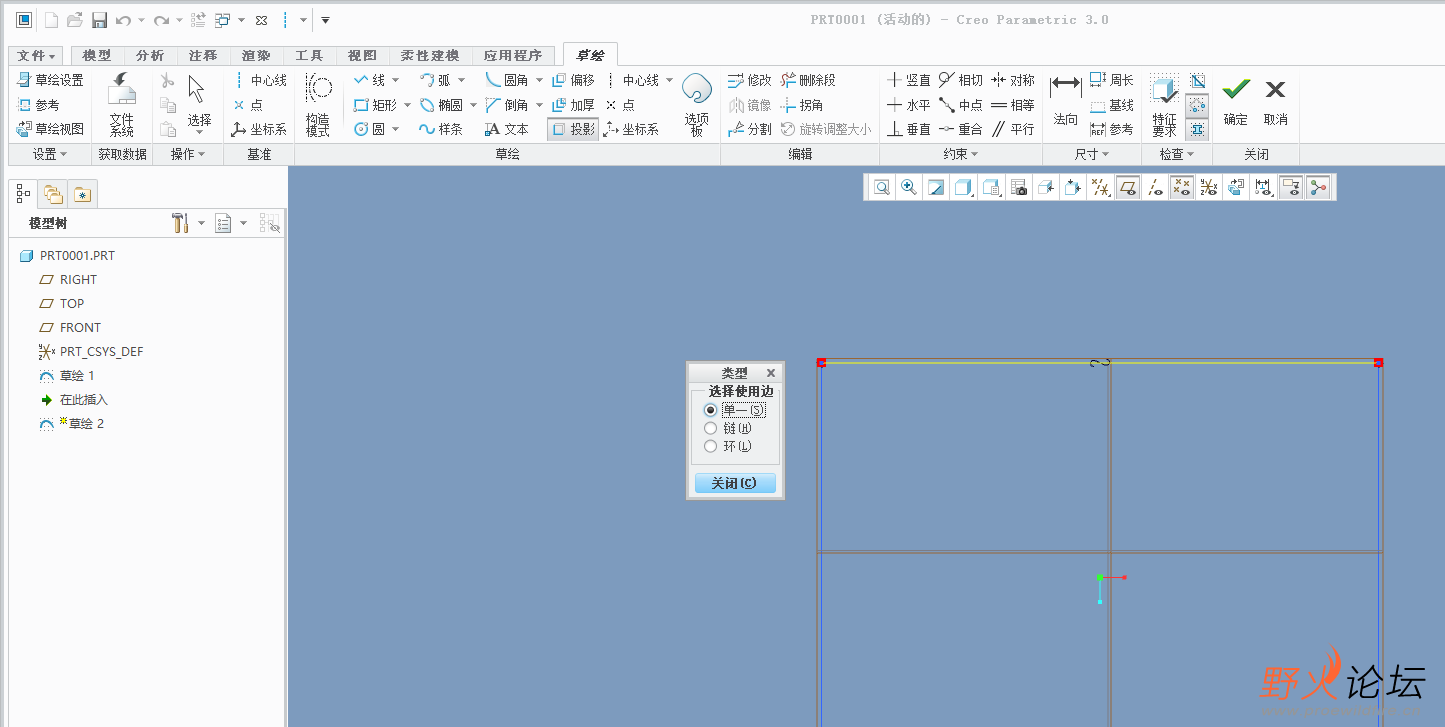1445x727 pixels.
Task: Open the File menu
Action: (36, 56)
